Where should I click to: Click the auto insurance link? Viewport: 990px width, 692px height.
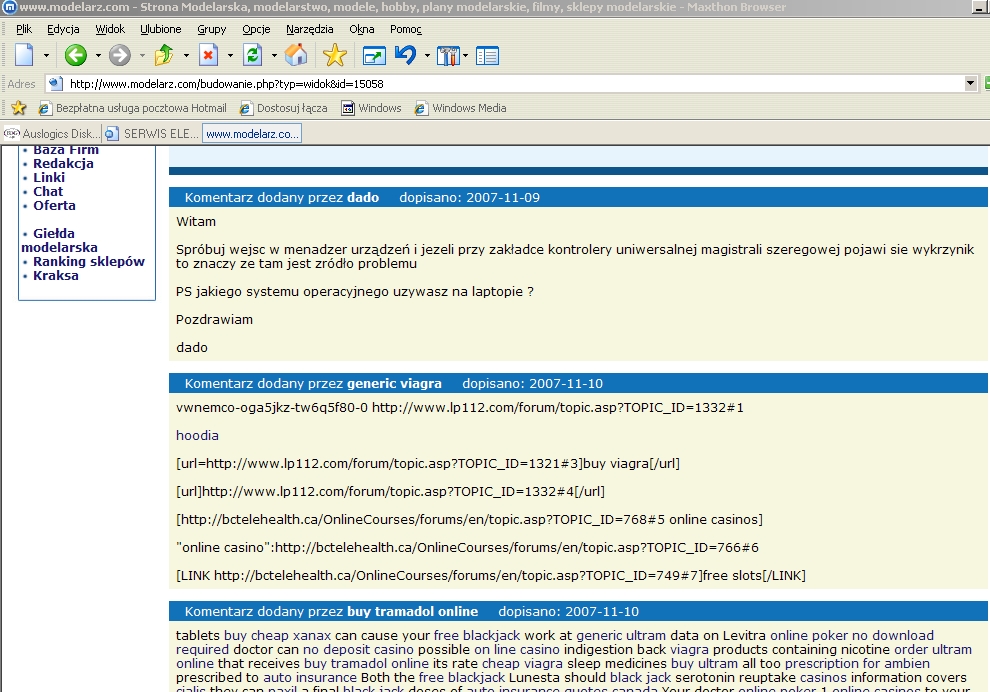[310, 677]
